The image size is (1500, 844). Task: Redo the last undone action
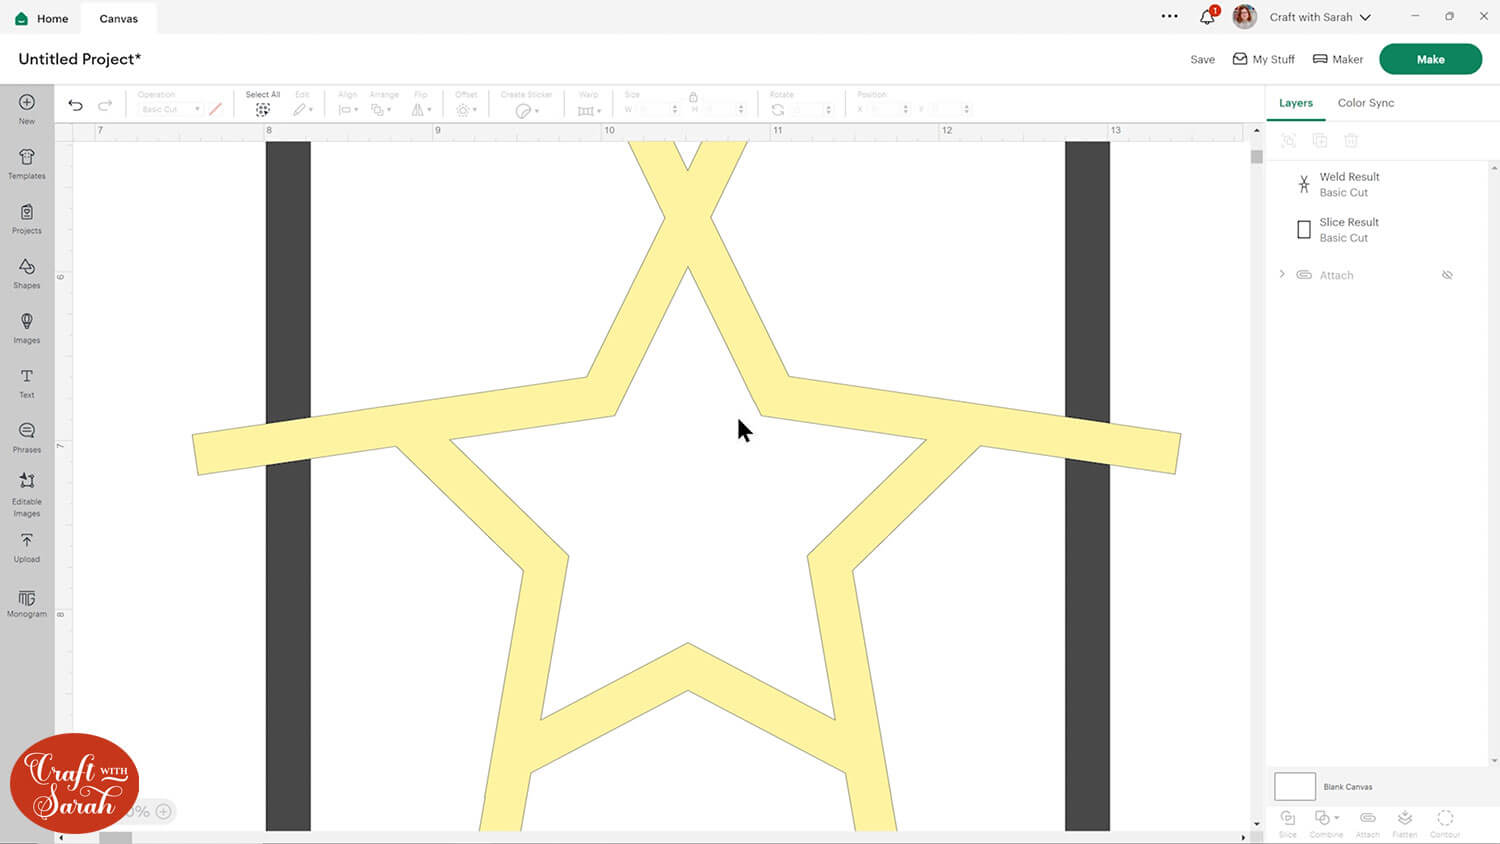105,105
